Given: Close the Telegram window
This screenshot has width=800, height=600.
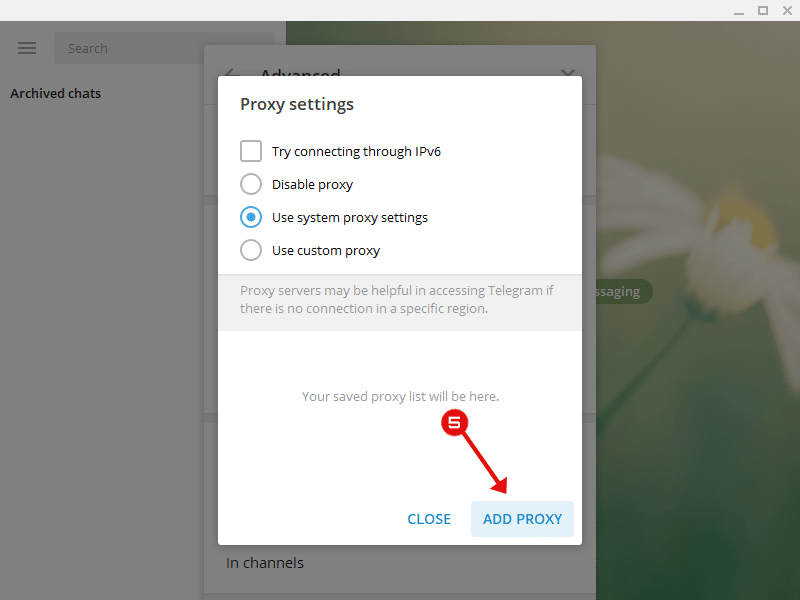Looking at the screenshot, I should (x=787, y=11).
